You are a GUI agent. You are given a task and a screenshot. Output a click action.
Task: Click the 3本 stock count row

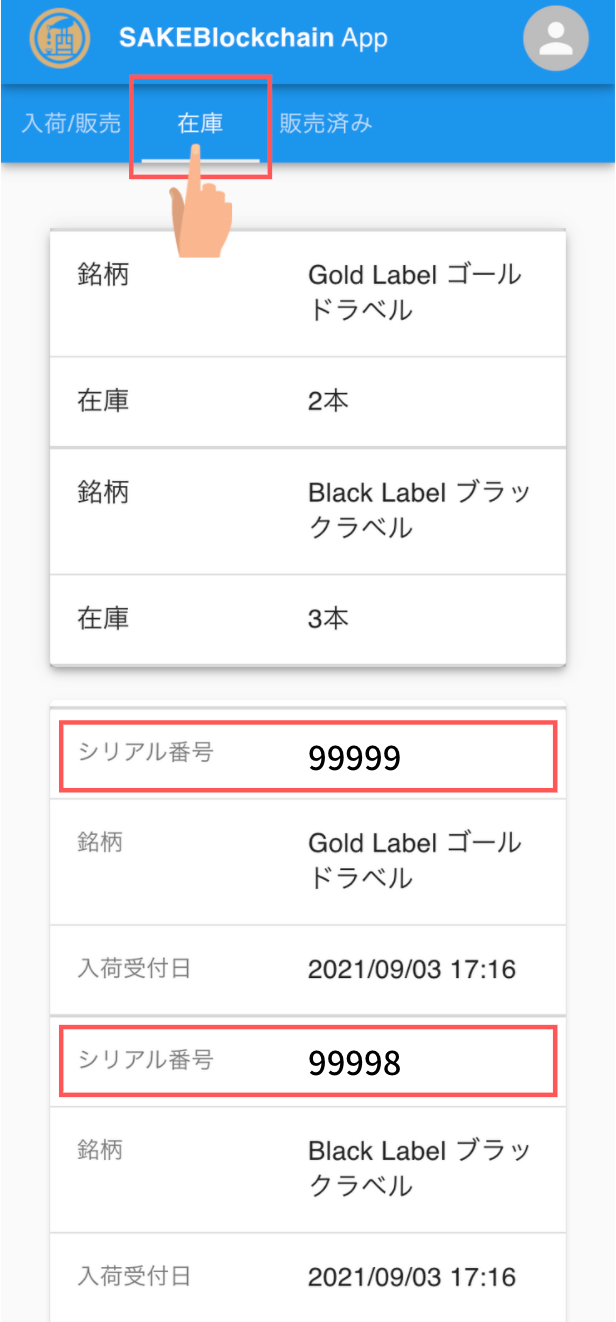308,618
